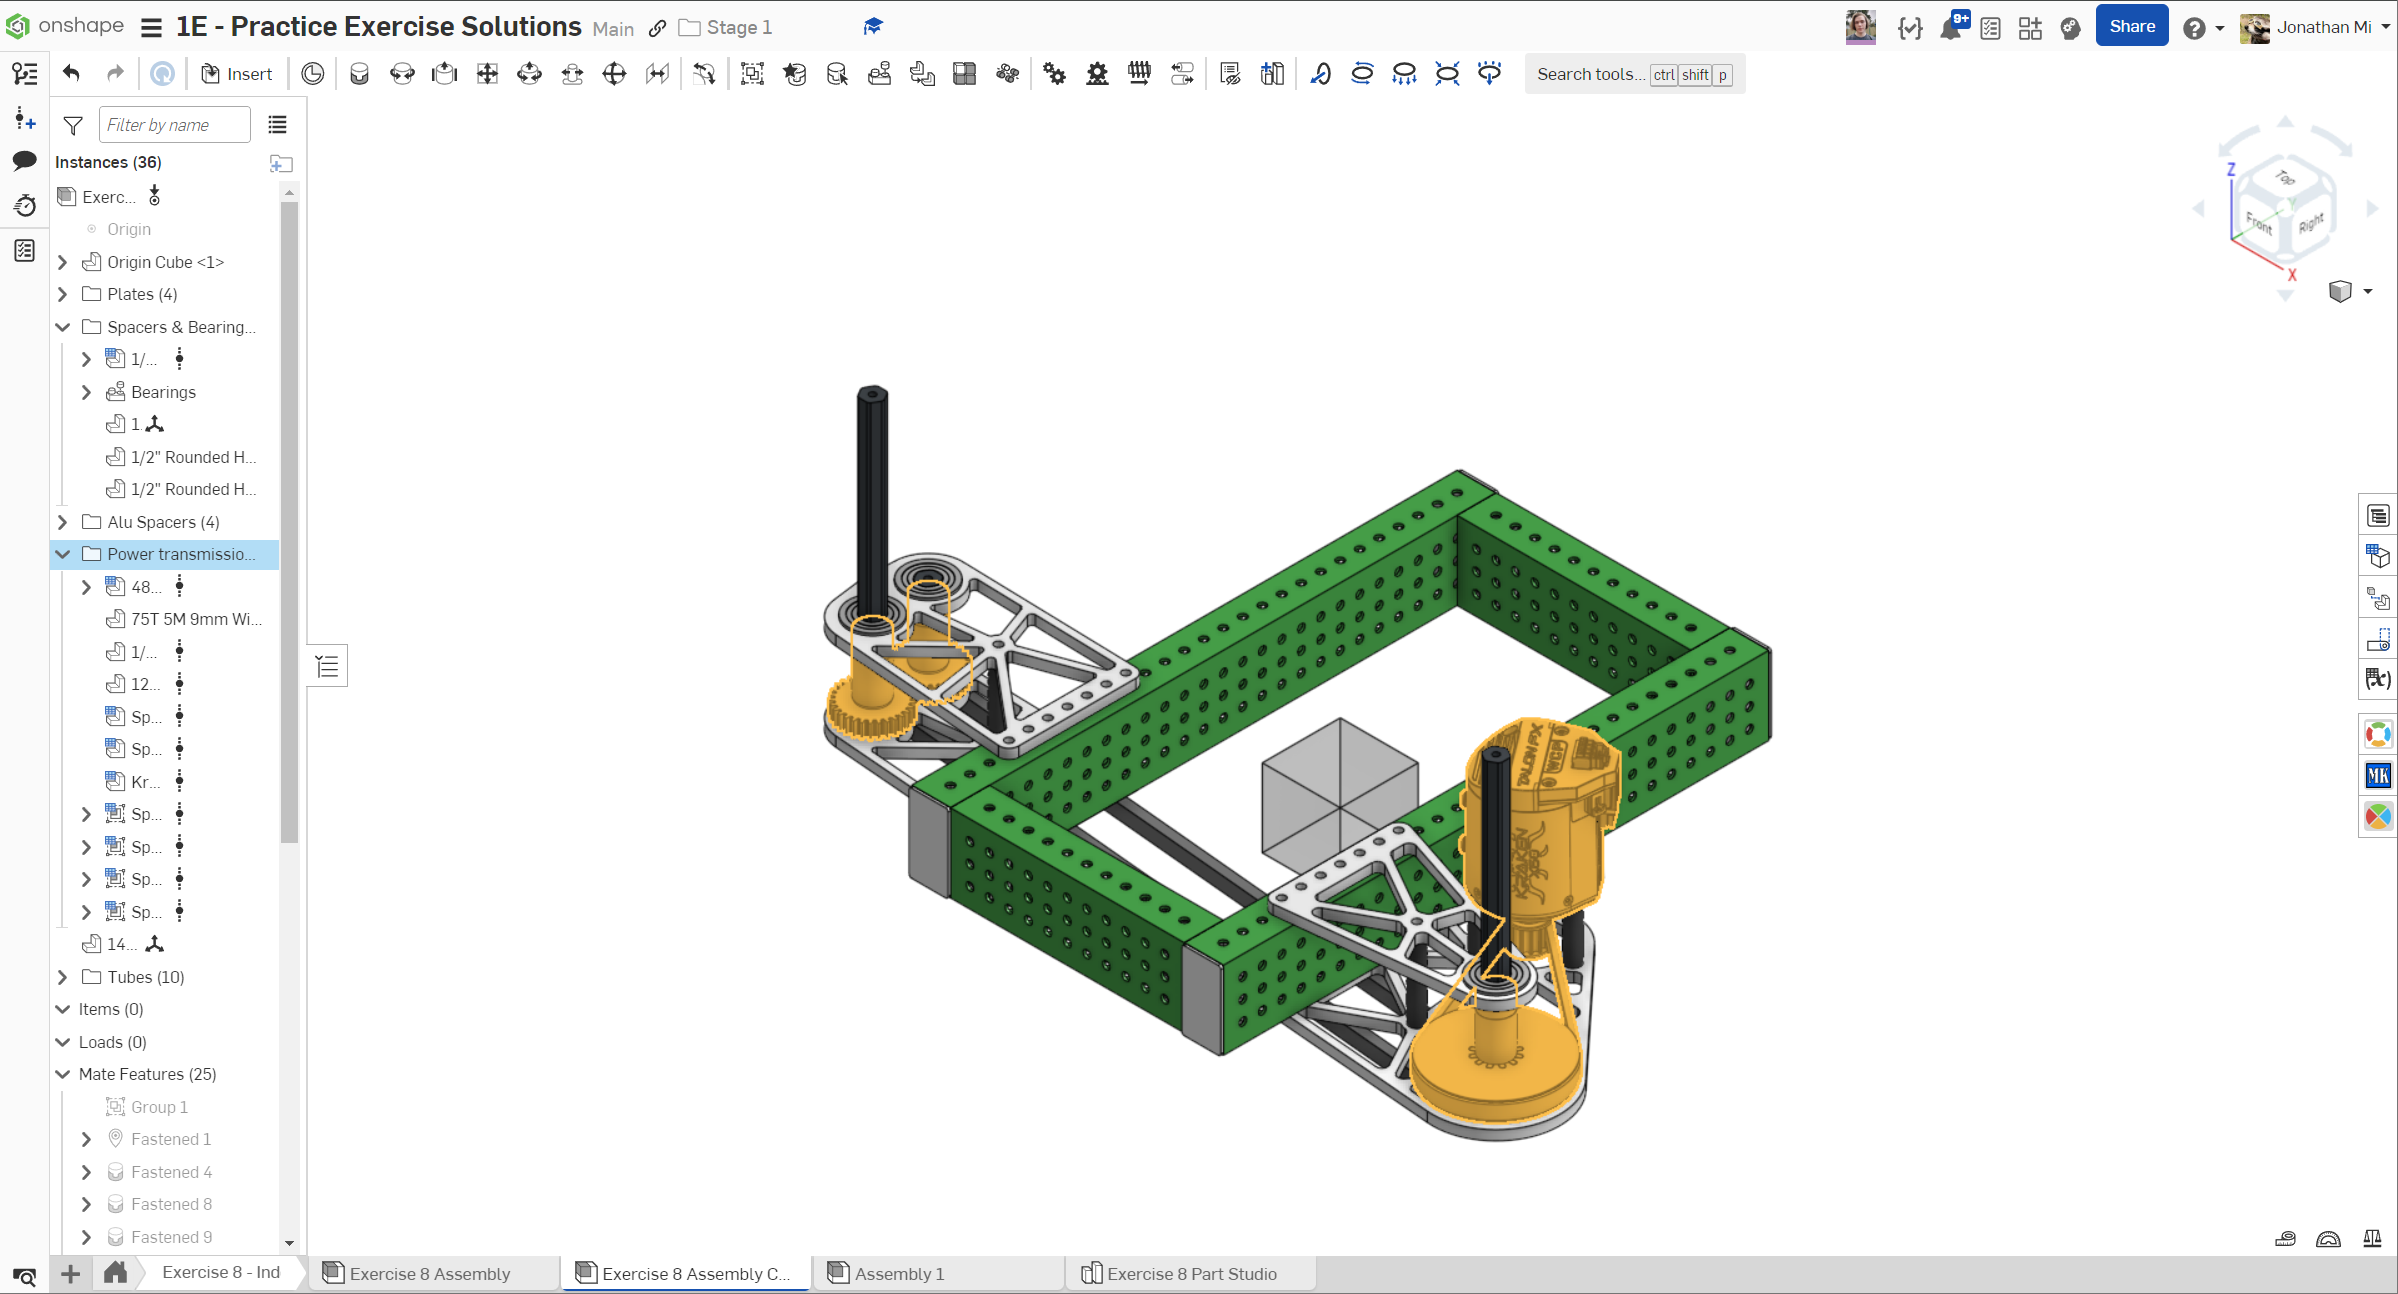Open the MK app panel icon
Image resolution: width=2398 pixels, height=1294 pixels.
(x=2378, y=775)
